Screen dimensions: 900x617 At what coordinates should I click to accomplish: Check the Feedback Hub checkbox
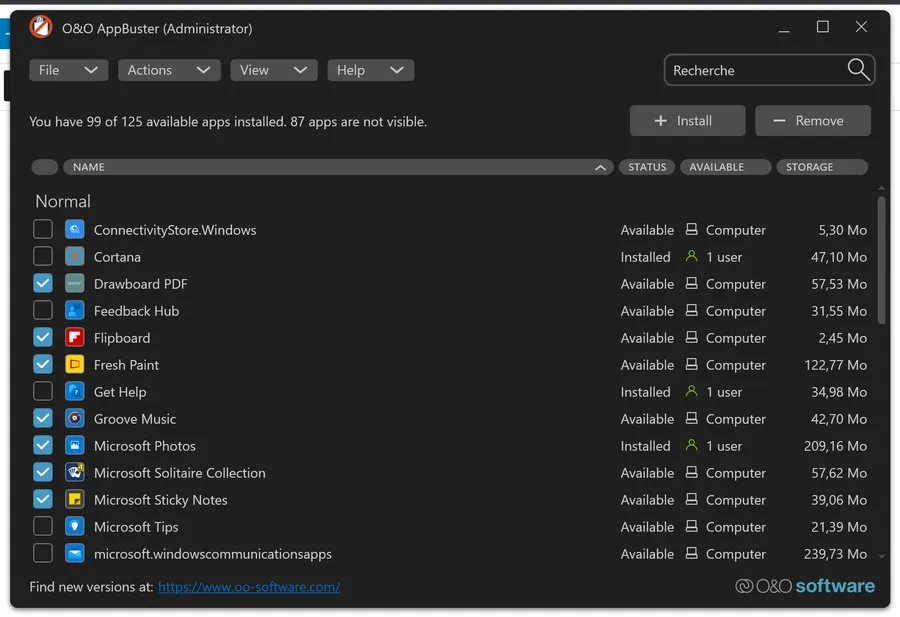[x=43, y=310]
